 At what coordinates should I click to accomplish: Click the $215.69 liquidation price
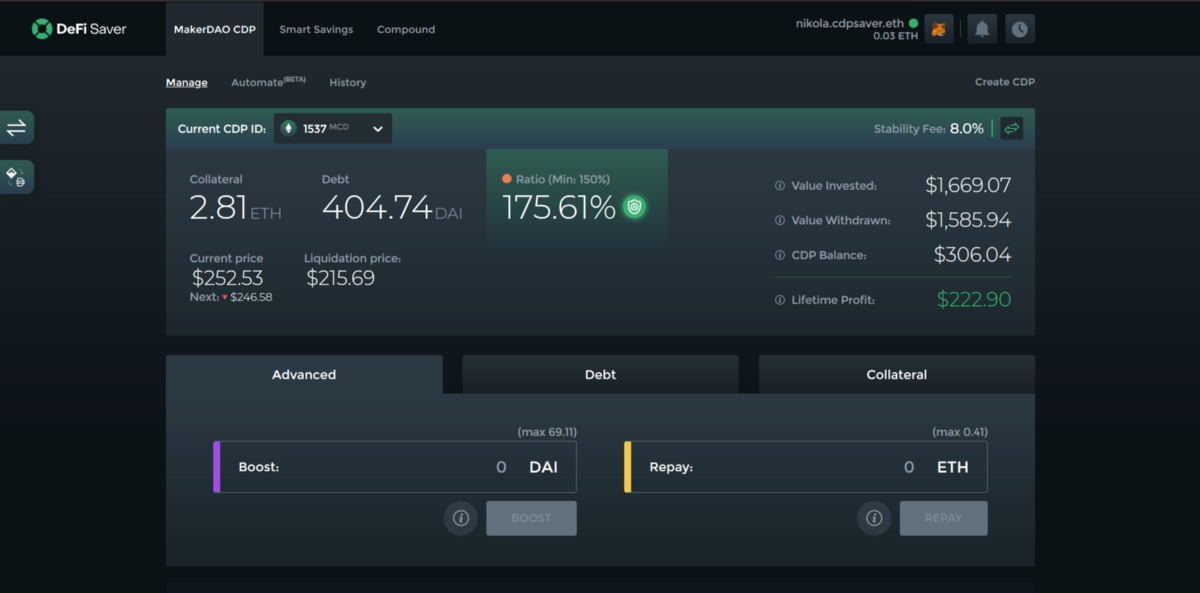[x=340, y=278]
